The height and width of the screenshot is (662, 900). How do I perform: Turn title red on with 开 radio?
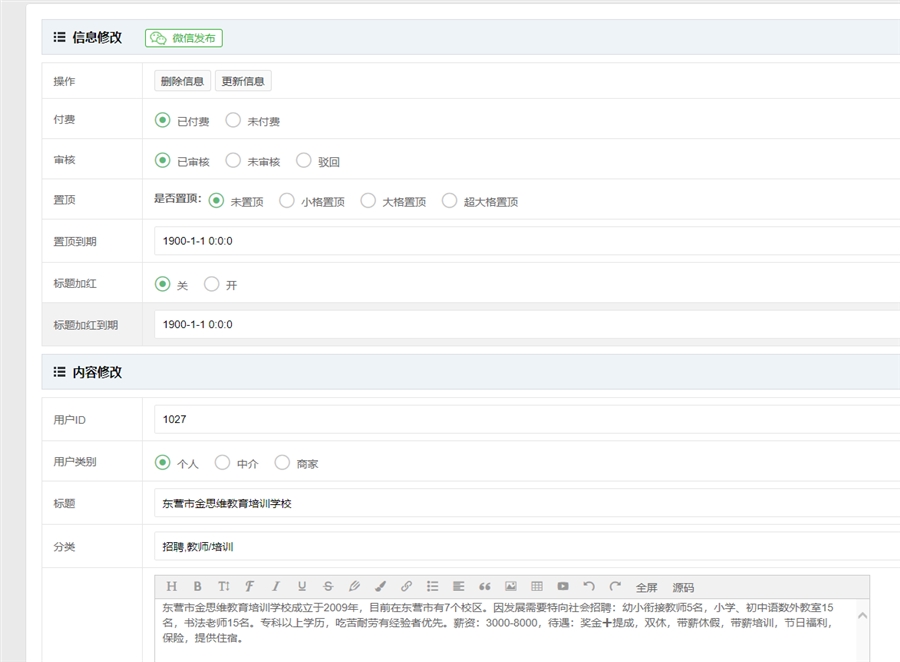211,285
